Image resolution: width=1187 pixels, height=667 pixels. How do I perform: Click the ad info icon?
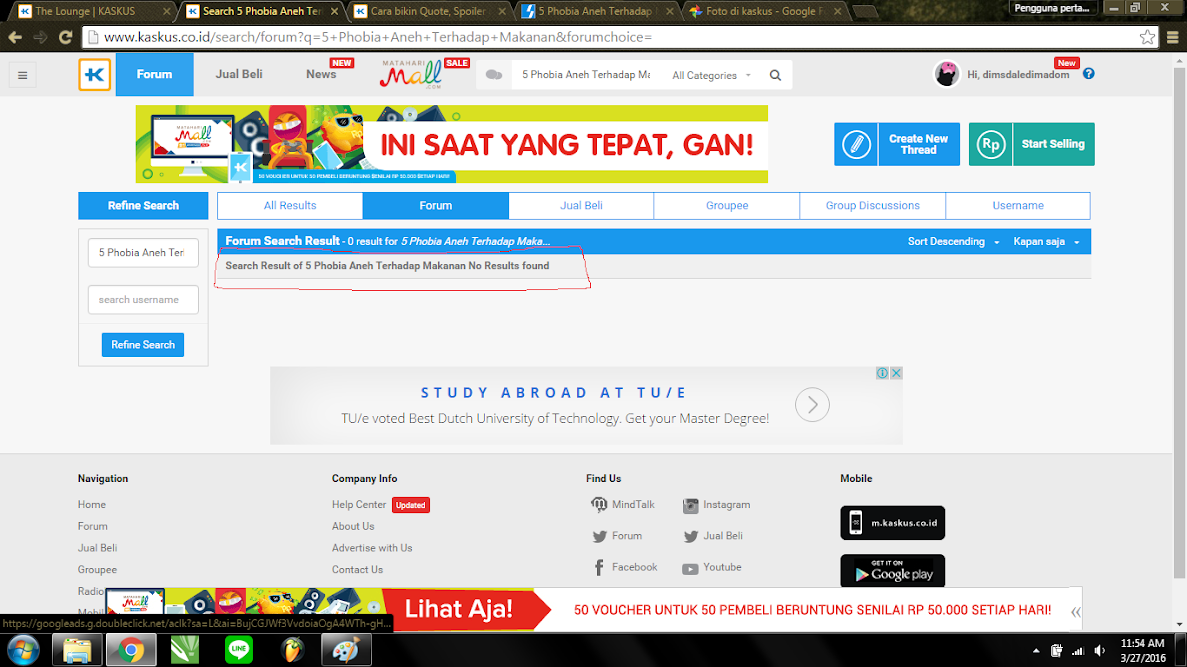coord(882,373)
